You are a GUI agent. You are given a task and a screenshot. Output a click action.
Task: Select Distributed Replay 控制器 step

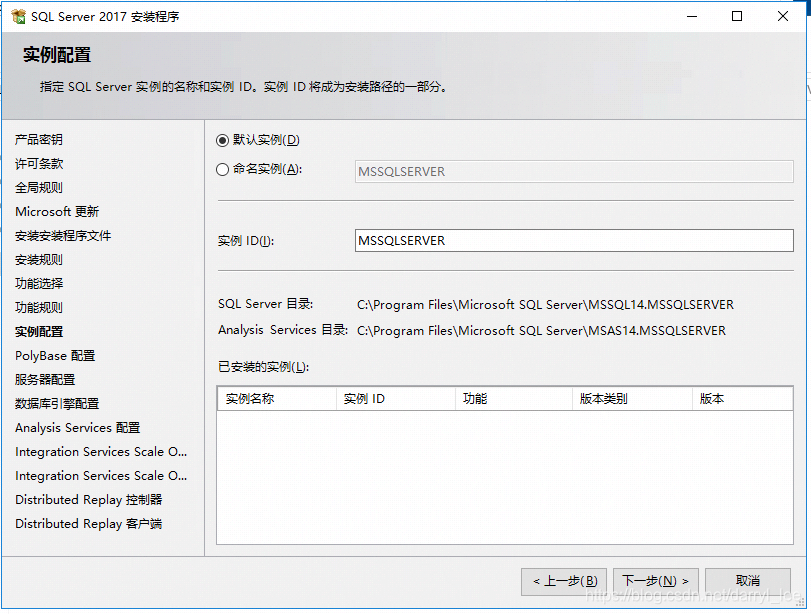(x=88, y=500)
